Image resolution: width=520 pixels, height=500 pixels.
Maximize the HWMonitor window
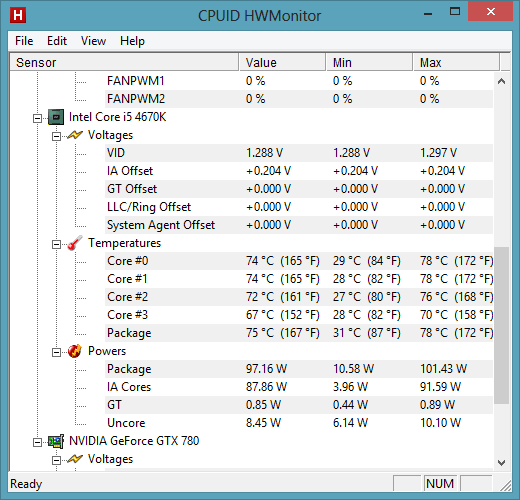tap(455, 12)
